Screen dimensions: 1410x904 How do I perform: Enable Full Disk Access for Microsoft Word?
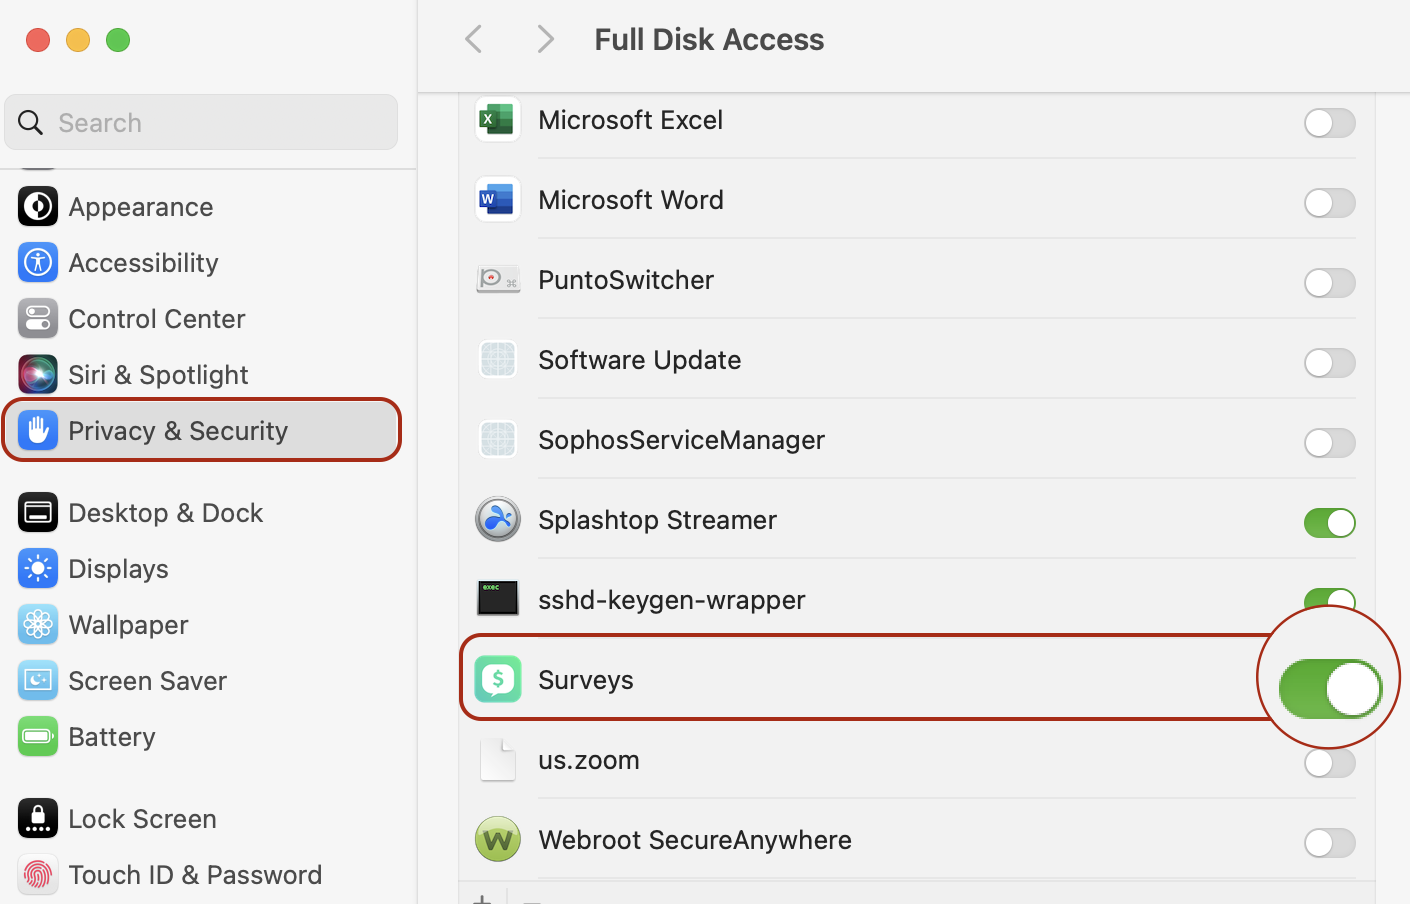[1329, 203]
